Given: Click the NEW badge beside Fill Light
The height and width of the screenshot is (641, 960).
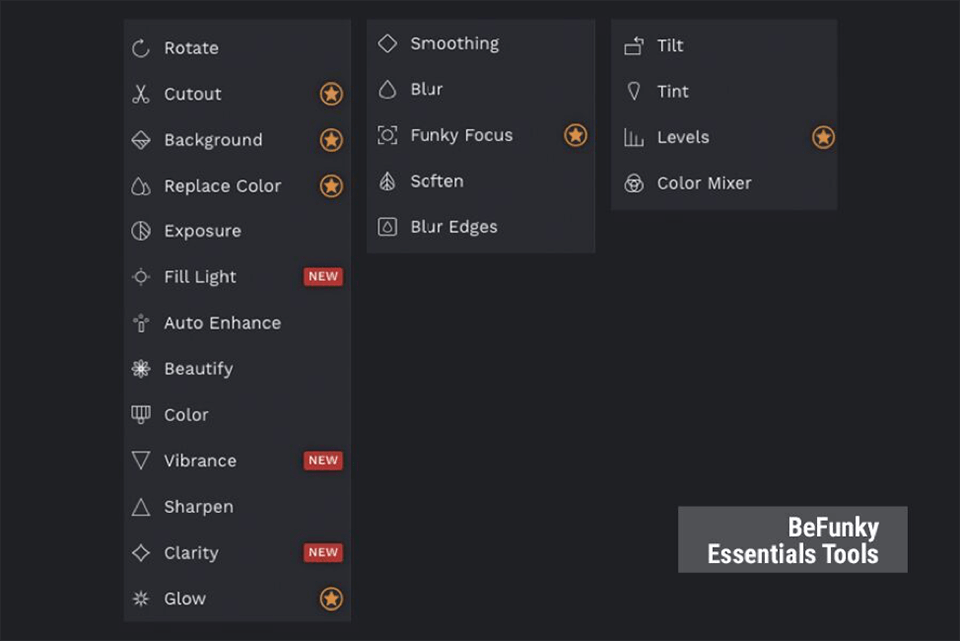Looking at the screenshot, I should click(x=323, y=277).
